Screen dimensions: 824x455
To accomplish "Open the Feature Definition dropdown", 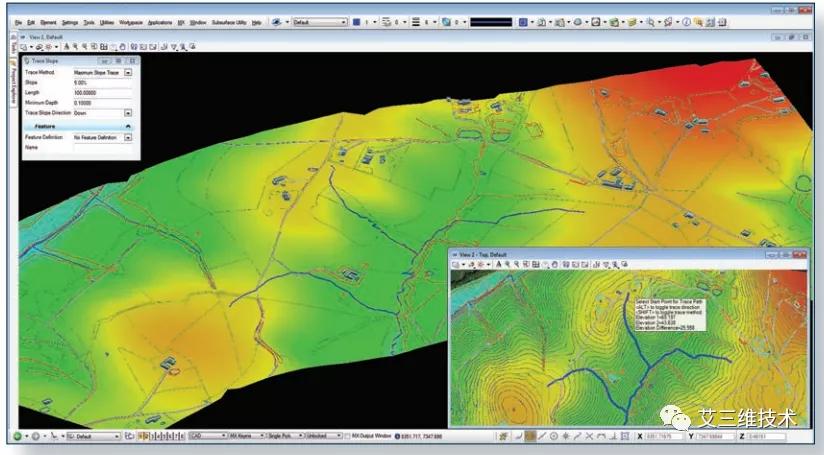I will 128,137.
